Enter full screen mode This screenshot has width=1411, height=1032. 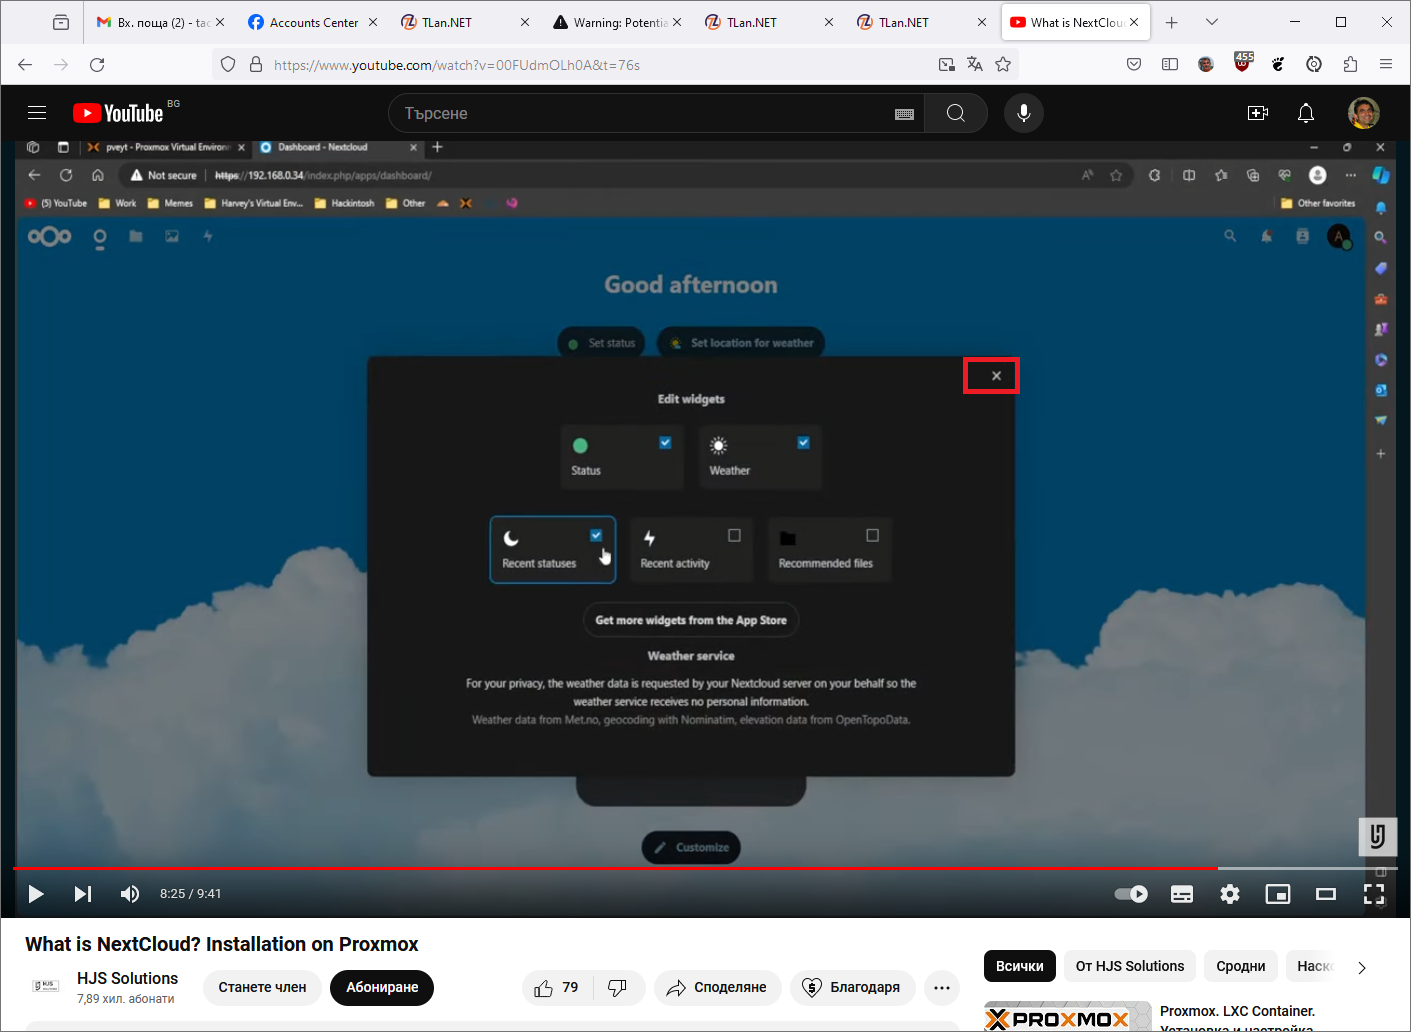(x=1374, y=894)
